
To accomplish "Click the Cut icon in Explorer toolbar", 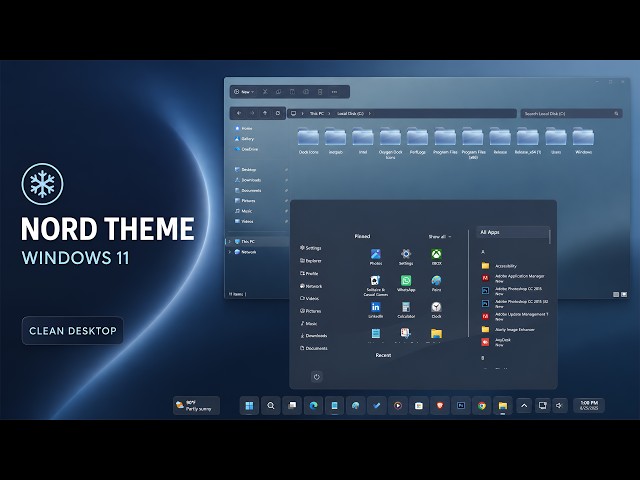I will tap(265, 92).
